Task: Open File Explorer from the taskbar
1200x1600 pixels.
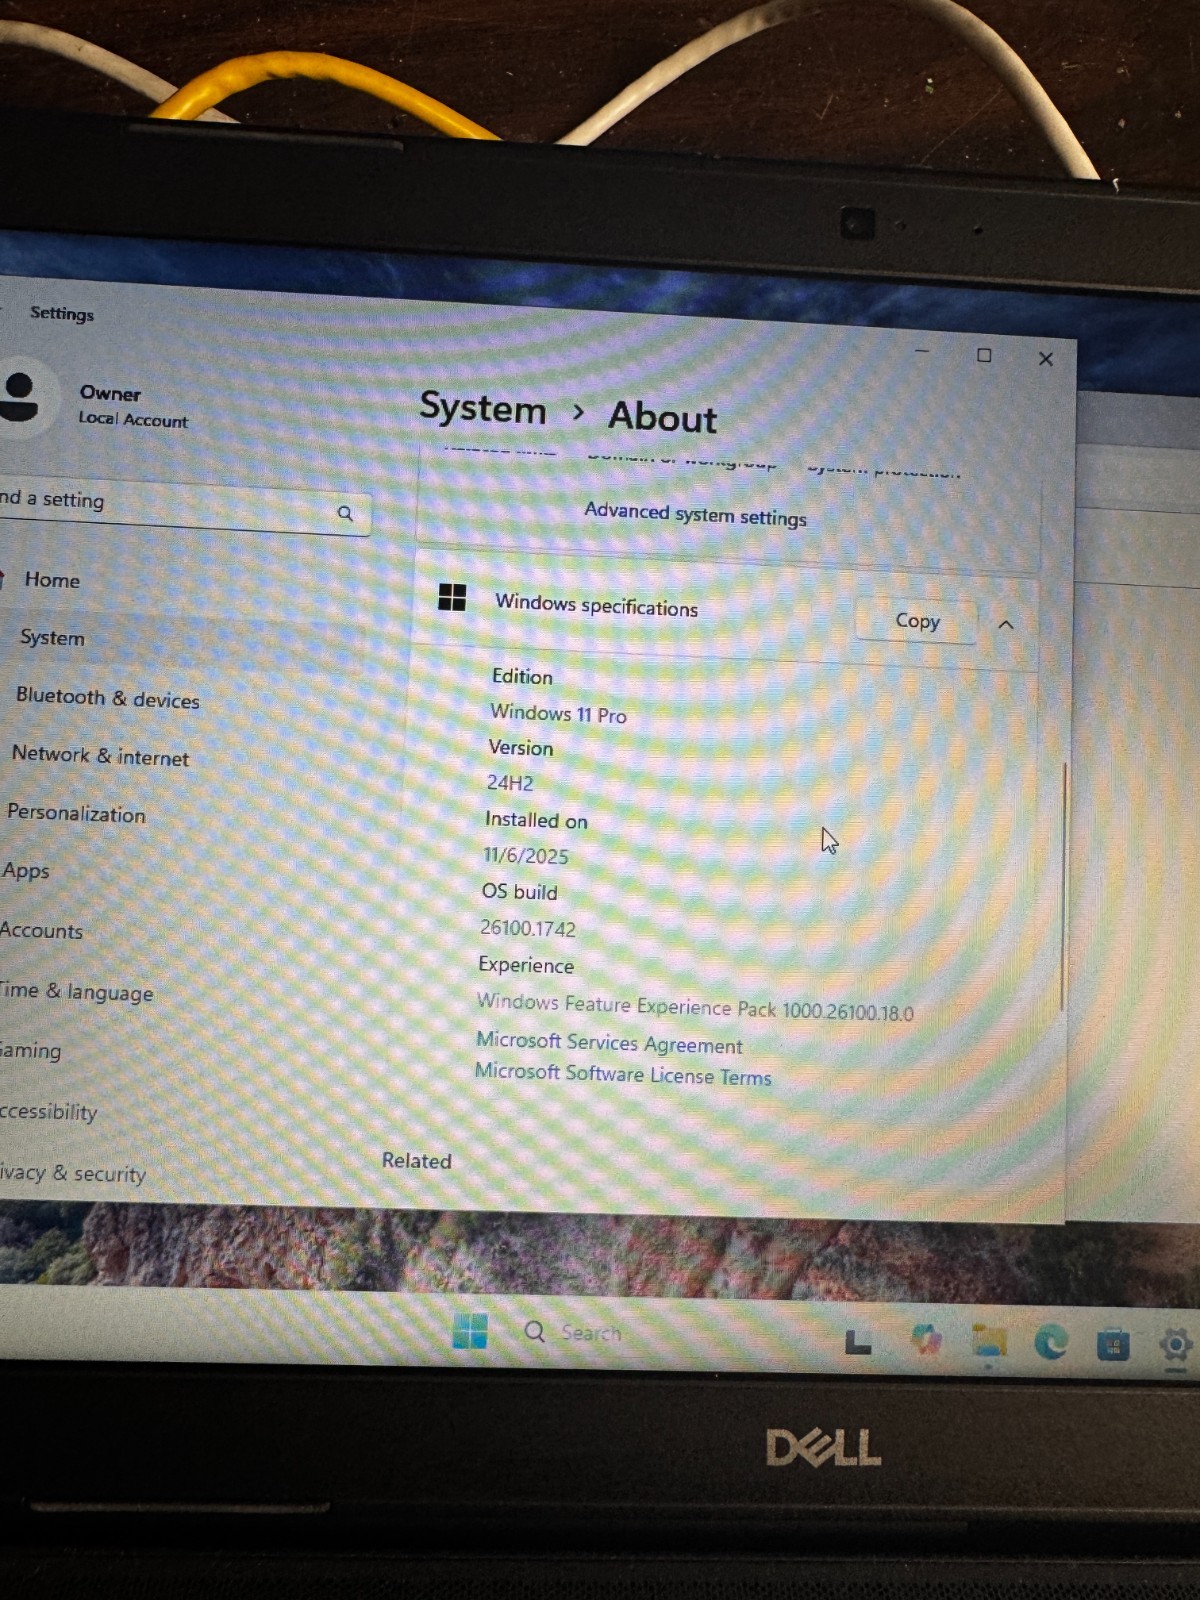Action: pyautogui.click(x=989, y=1341)
